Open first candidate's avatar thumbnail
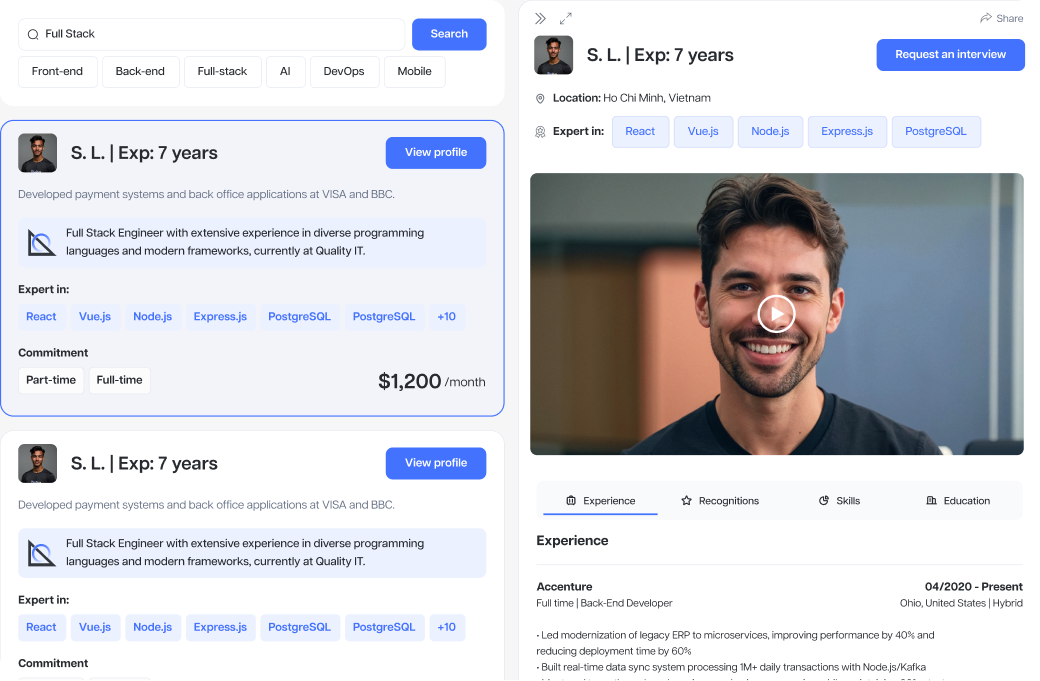The height and width of the screenshot is (681, 1040). (x=37, y=153)
